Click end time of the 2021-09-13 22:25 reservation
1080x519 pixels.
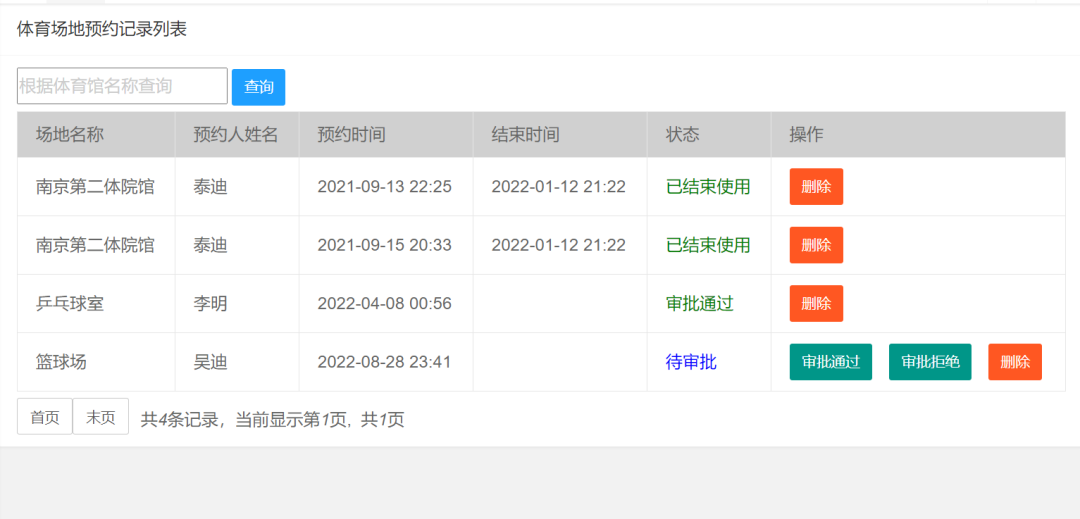point(559,187)
